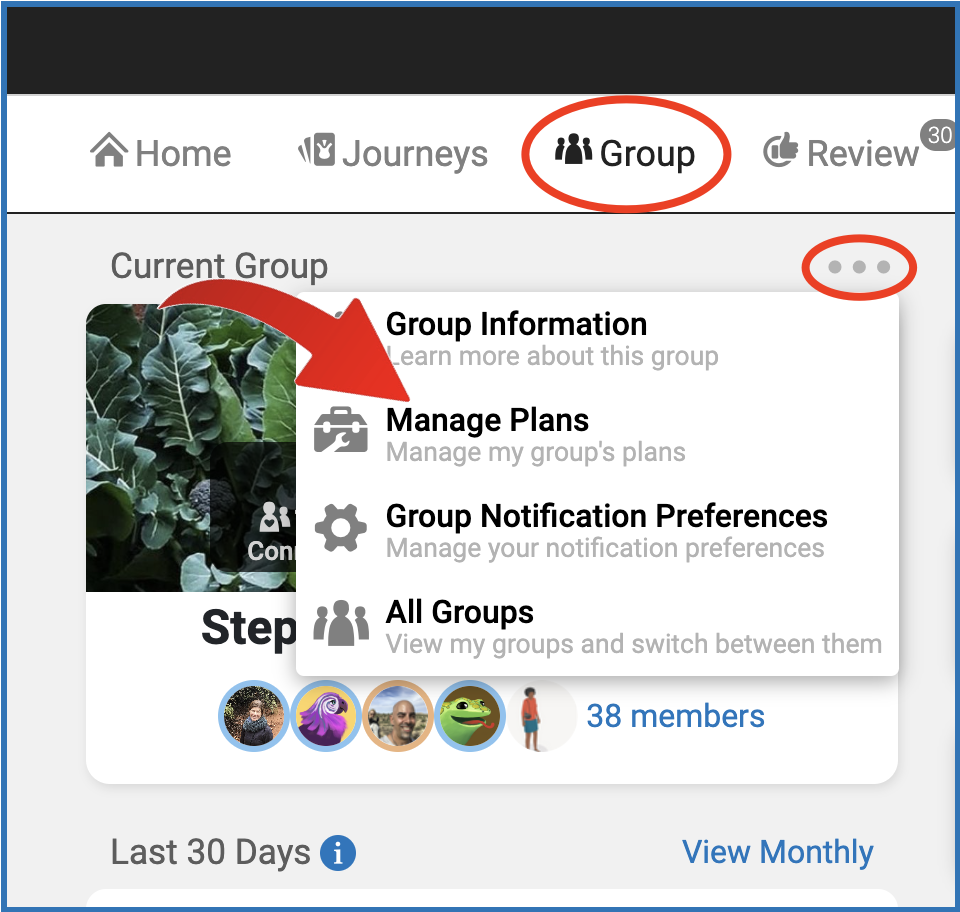Select All Groups to switch groups
Viewport: 960px width, 912px height.
tap(460, 613)
